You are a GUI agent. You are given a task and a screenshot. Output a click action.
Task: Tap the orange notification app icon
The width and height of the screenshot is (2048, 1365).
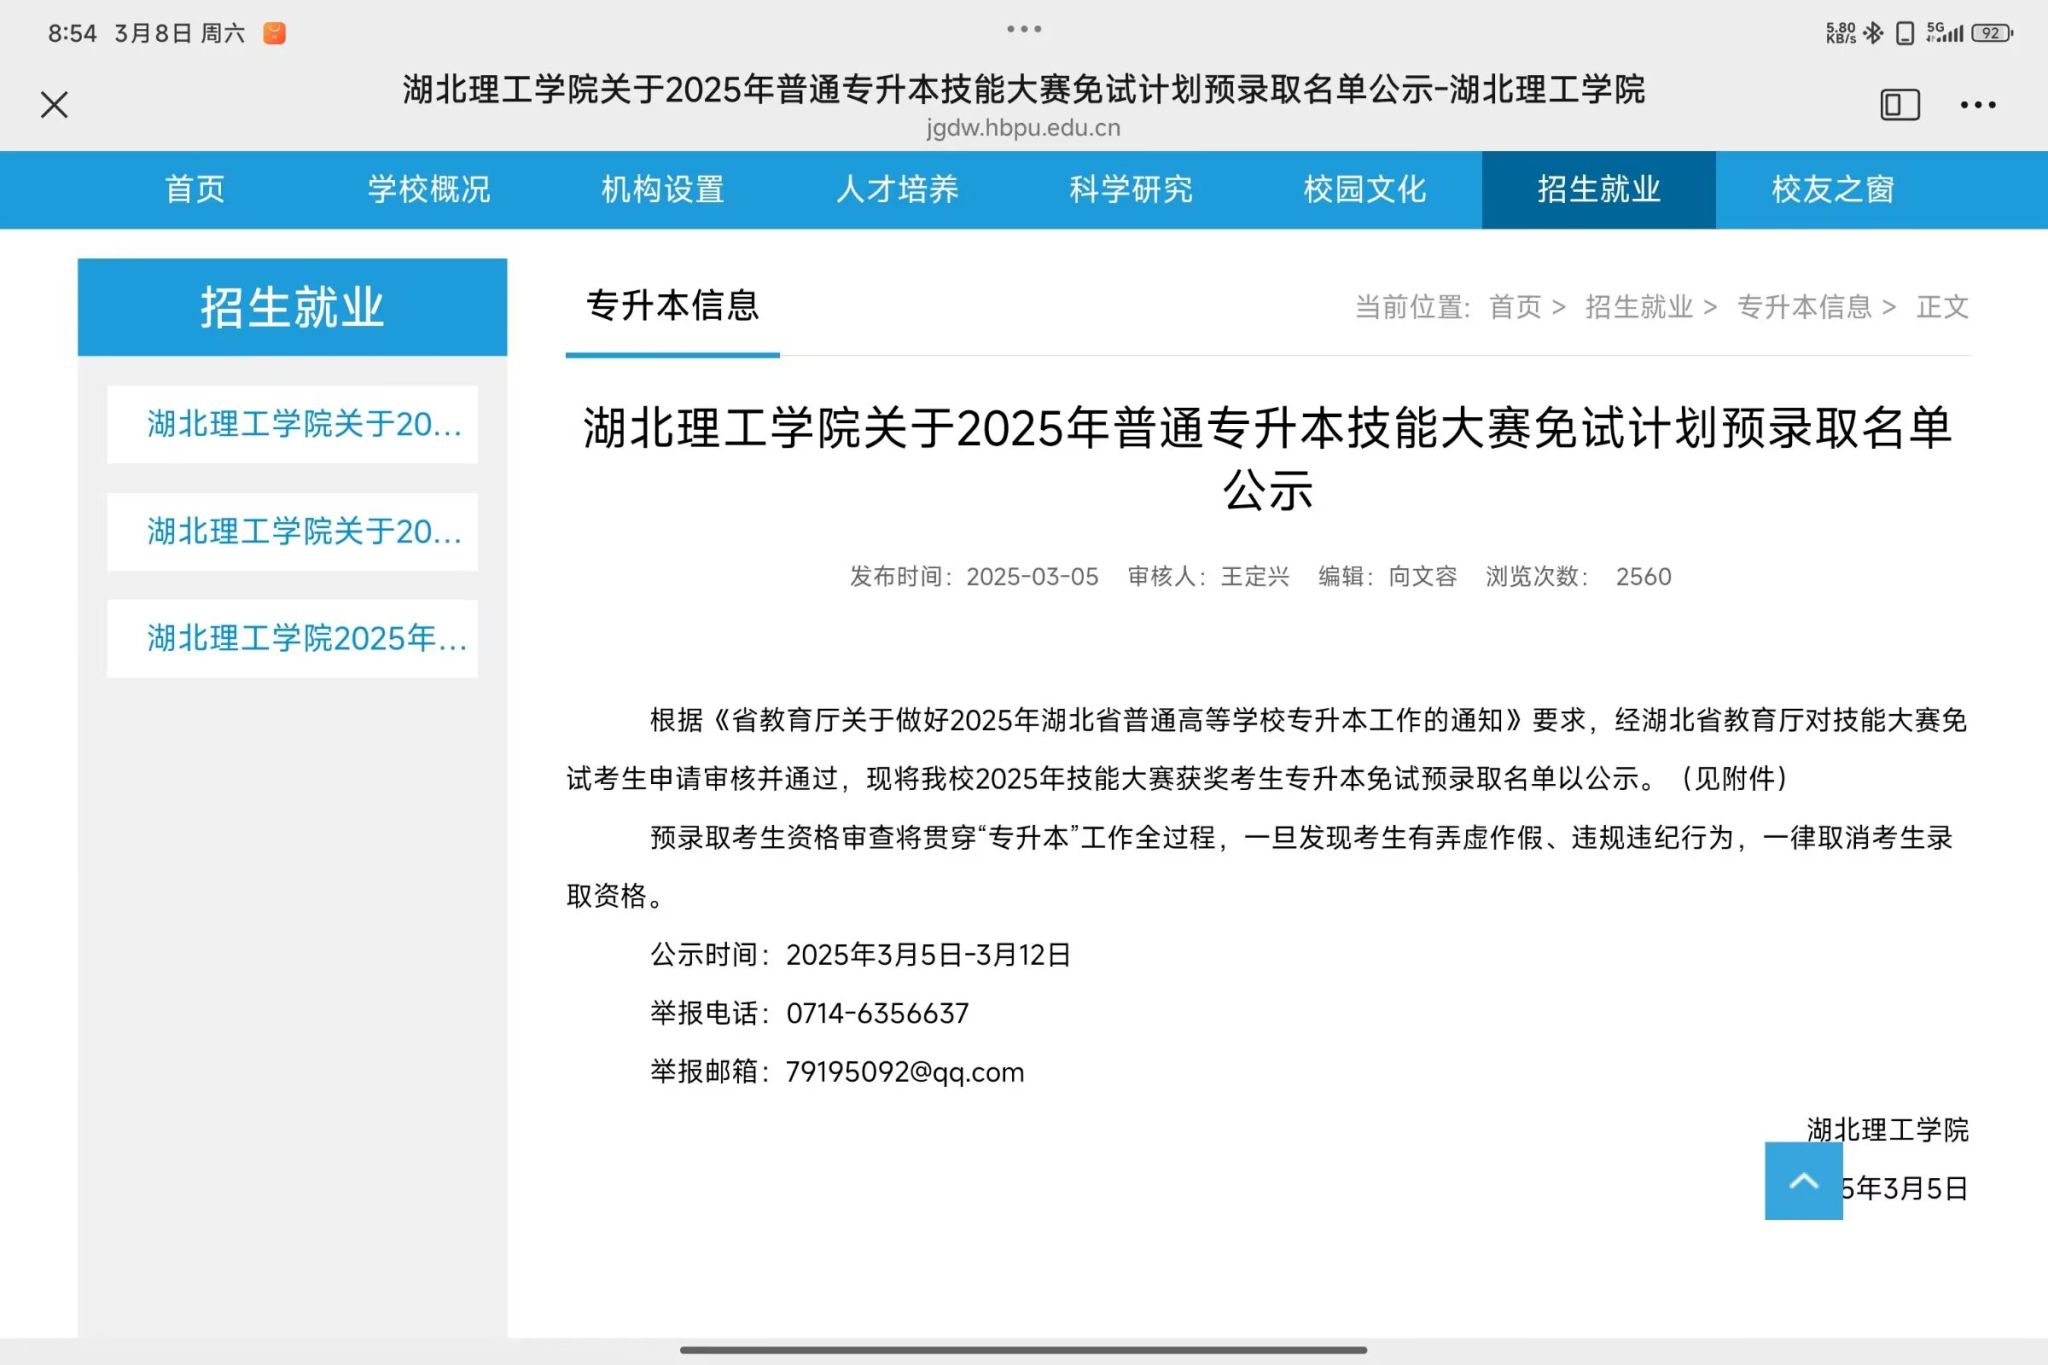click(x=274, y=34)
